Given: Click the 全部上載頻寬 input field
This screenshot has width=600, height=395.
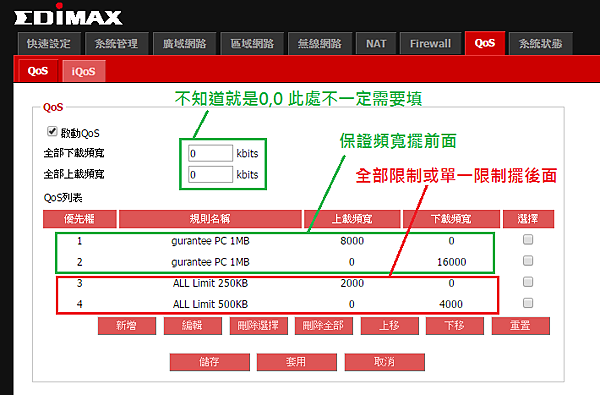Looking at the screenshot, I should coord(210,175).
